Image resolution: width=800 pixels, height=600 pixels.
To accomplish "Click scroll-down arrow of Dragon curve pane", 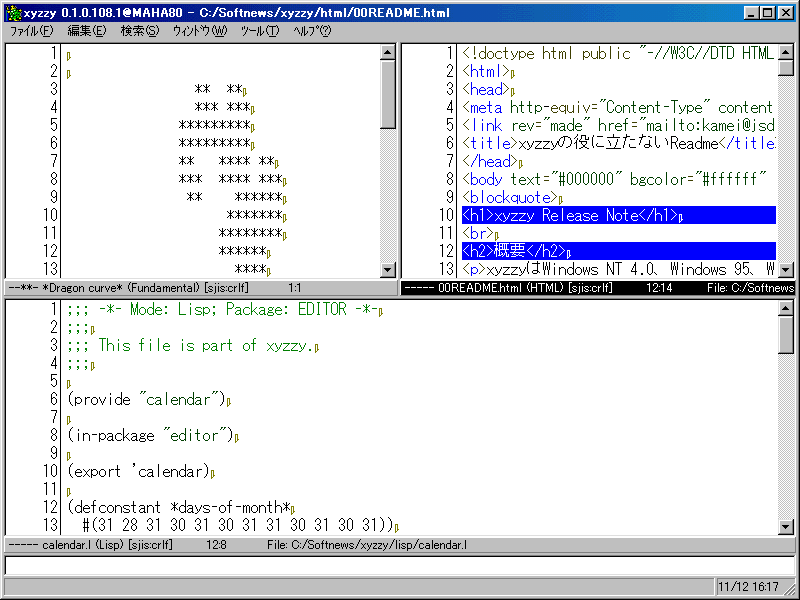I will pyautogui.click(x=388, y=269).
